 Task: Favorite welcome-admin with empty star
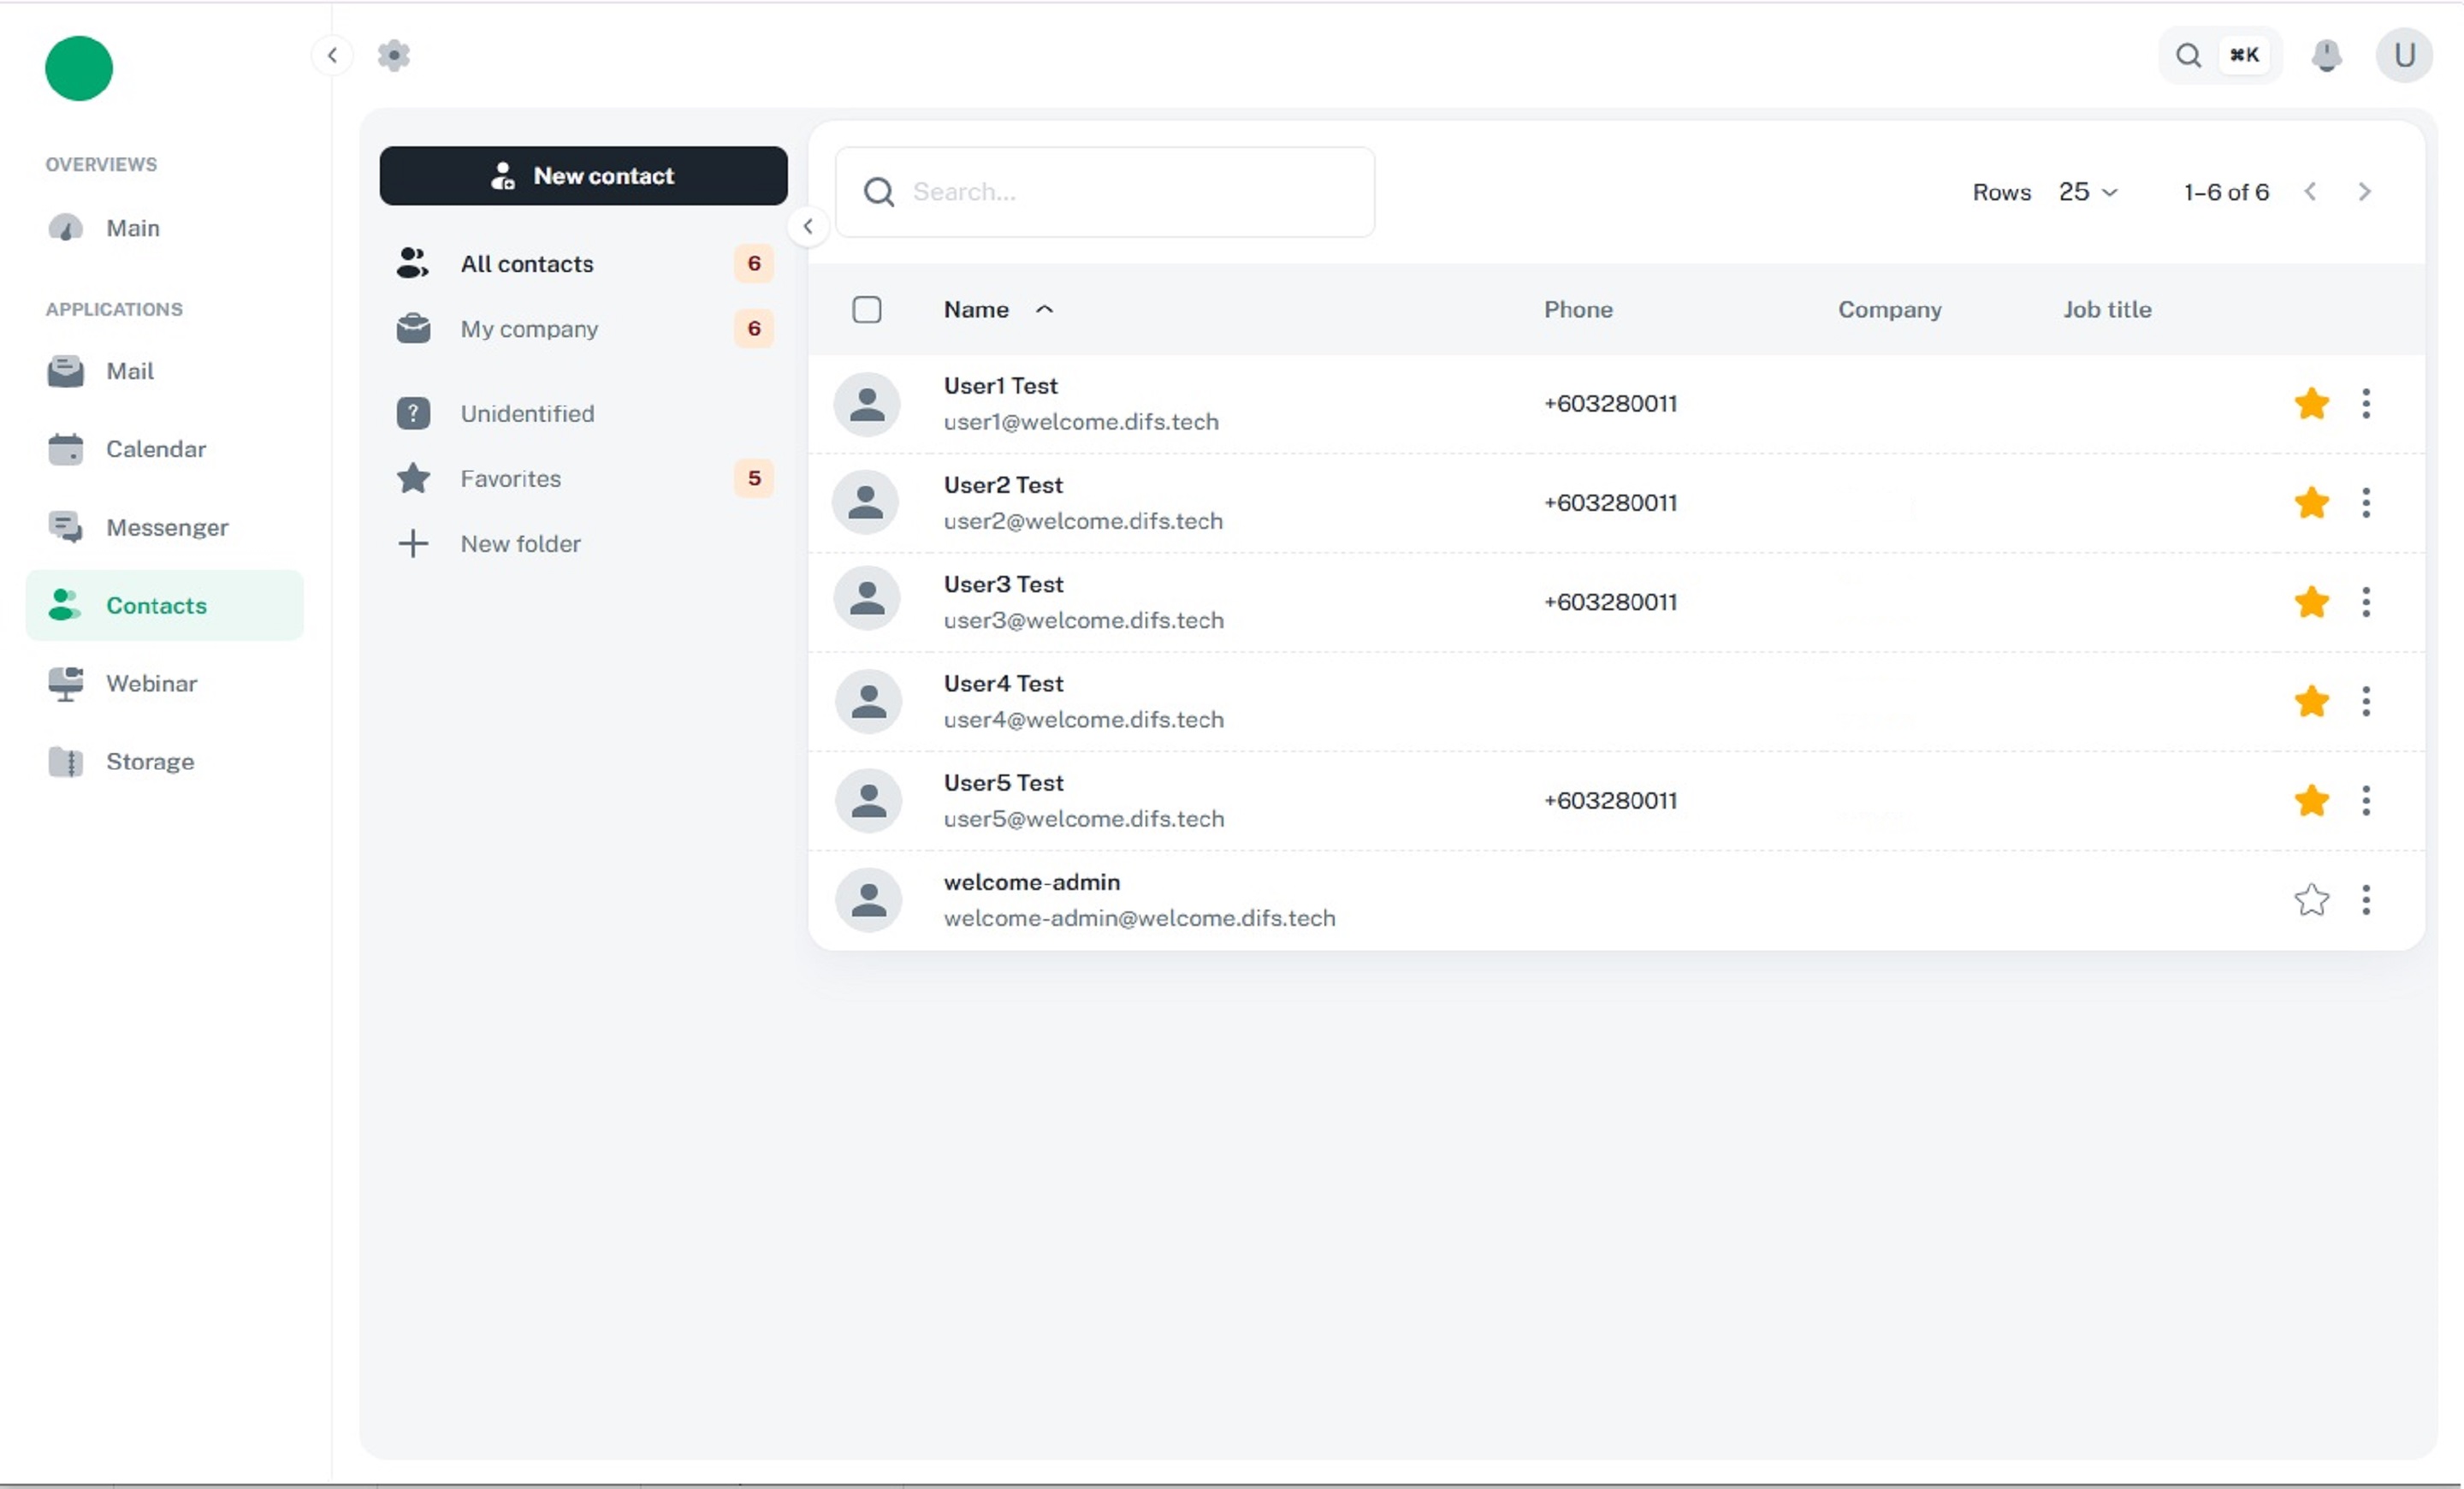[2311, 900]
